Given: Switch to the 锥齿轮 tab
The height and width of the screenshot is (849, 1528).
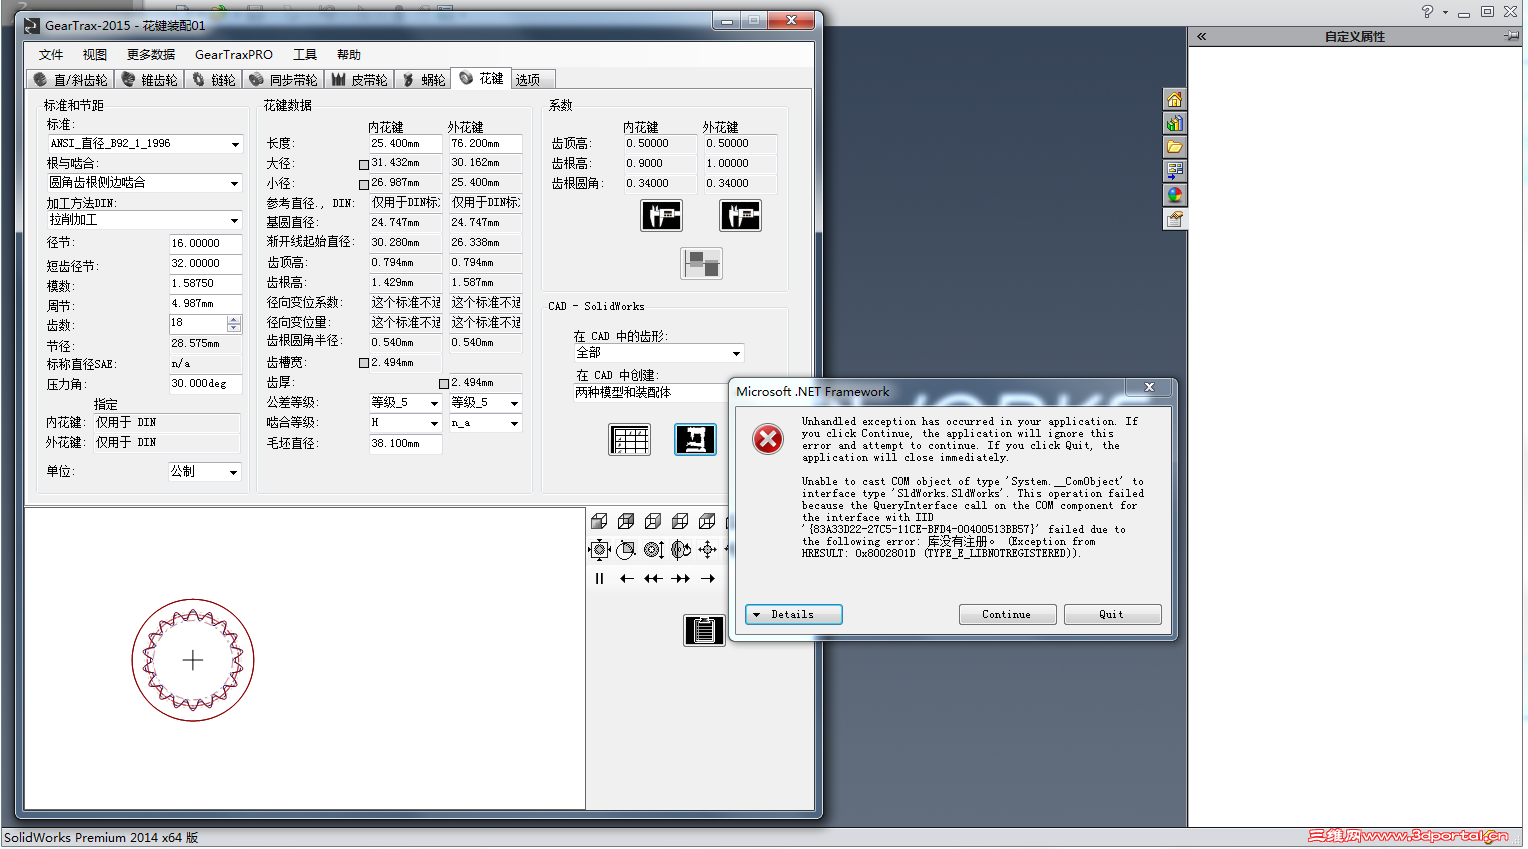Looking at the screenshot, I should [x=150, y=80].
